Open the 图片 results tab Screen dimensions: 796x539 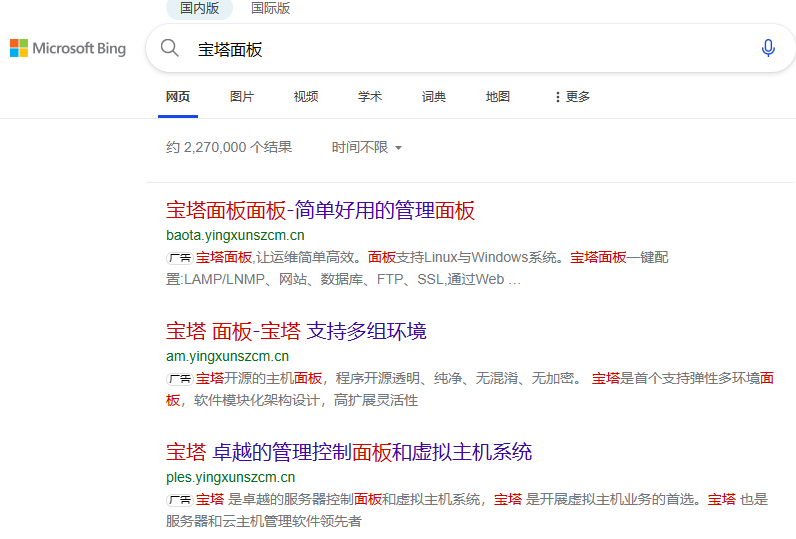click(x=242, y=96)
